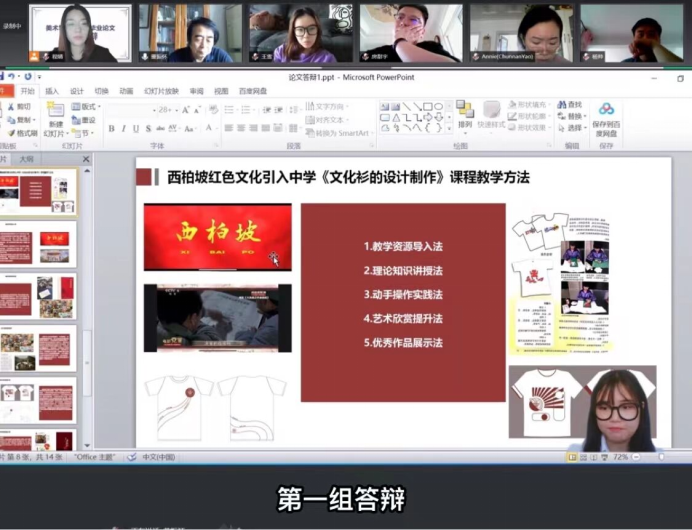Open the 视图 tab
Screen dimensions: 692x530
coord(221,91)
